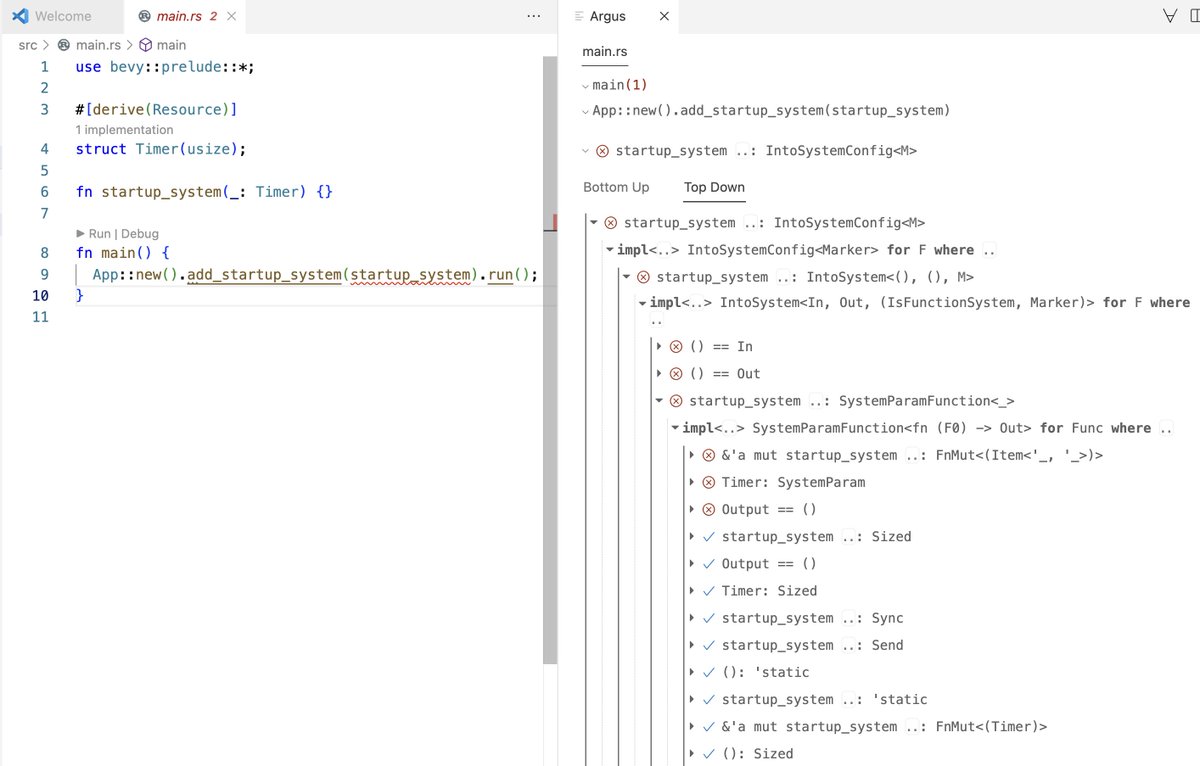Open the editor more actions ellipsis
Viewport: 1200px width, 766px height.
[533, 16]
